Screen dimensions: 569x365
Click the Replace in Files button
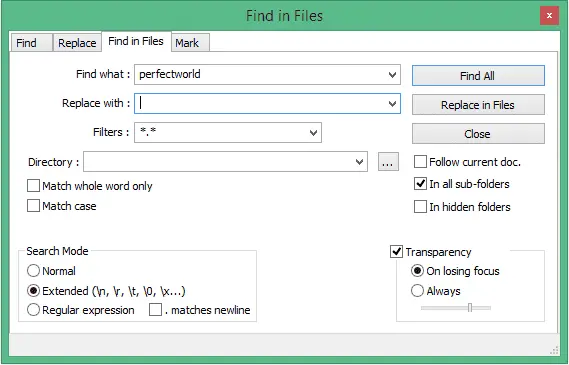pos(478,105)
